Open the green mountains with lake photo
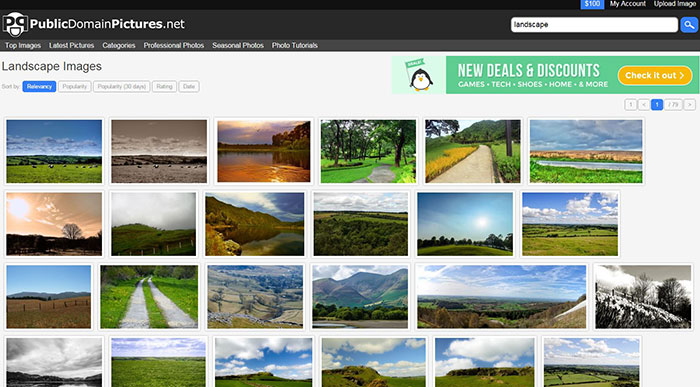The width and height of the screenshot is (700, 387). coord(360,297)
